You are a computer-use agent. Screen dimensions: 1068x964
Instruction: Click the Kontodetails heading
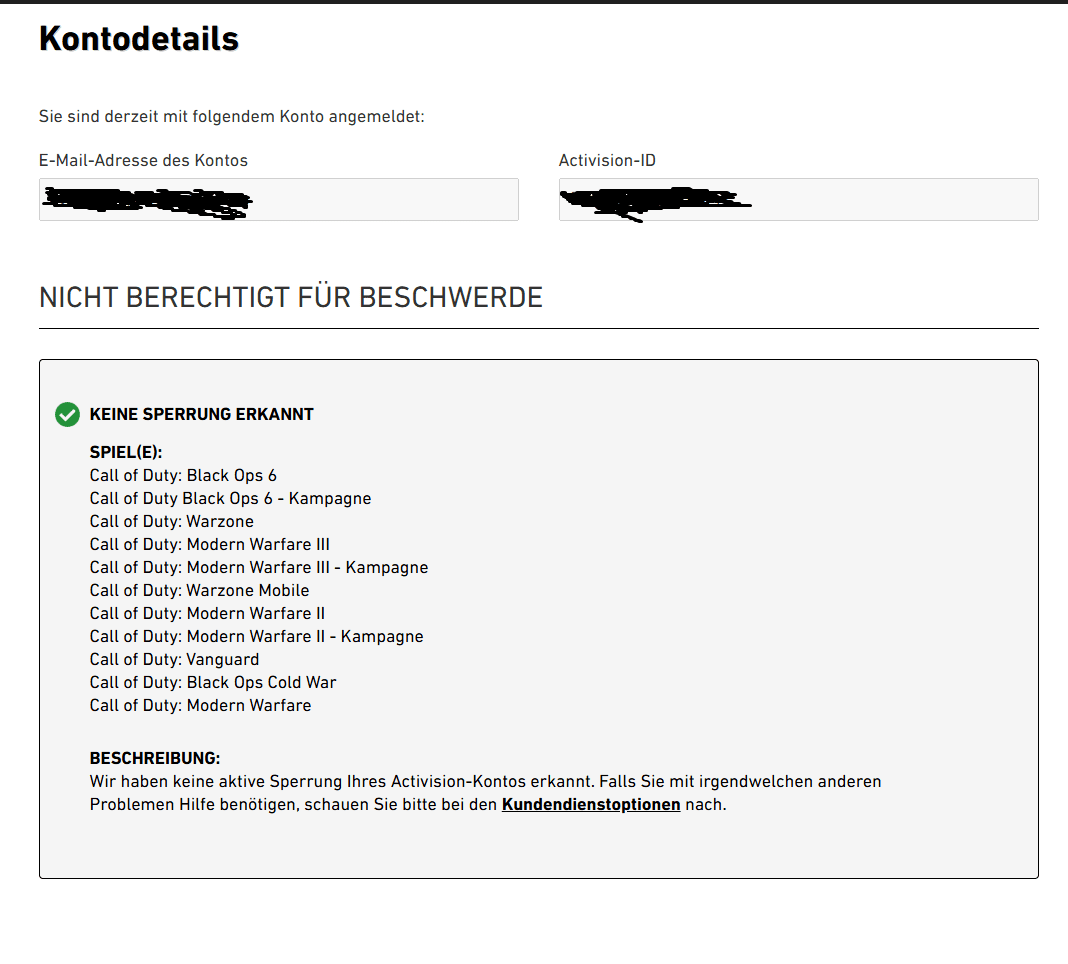coord(139,39)
